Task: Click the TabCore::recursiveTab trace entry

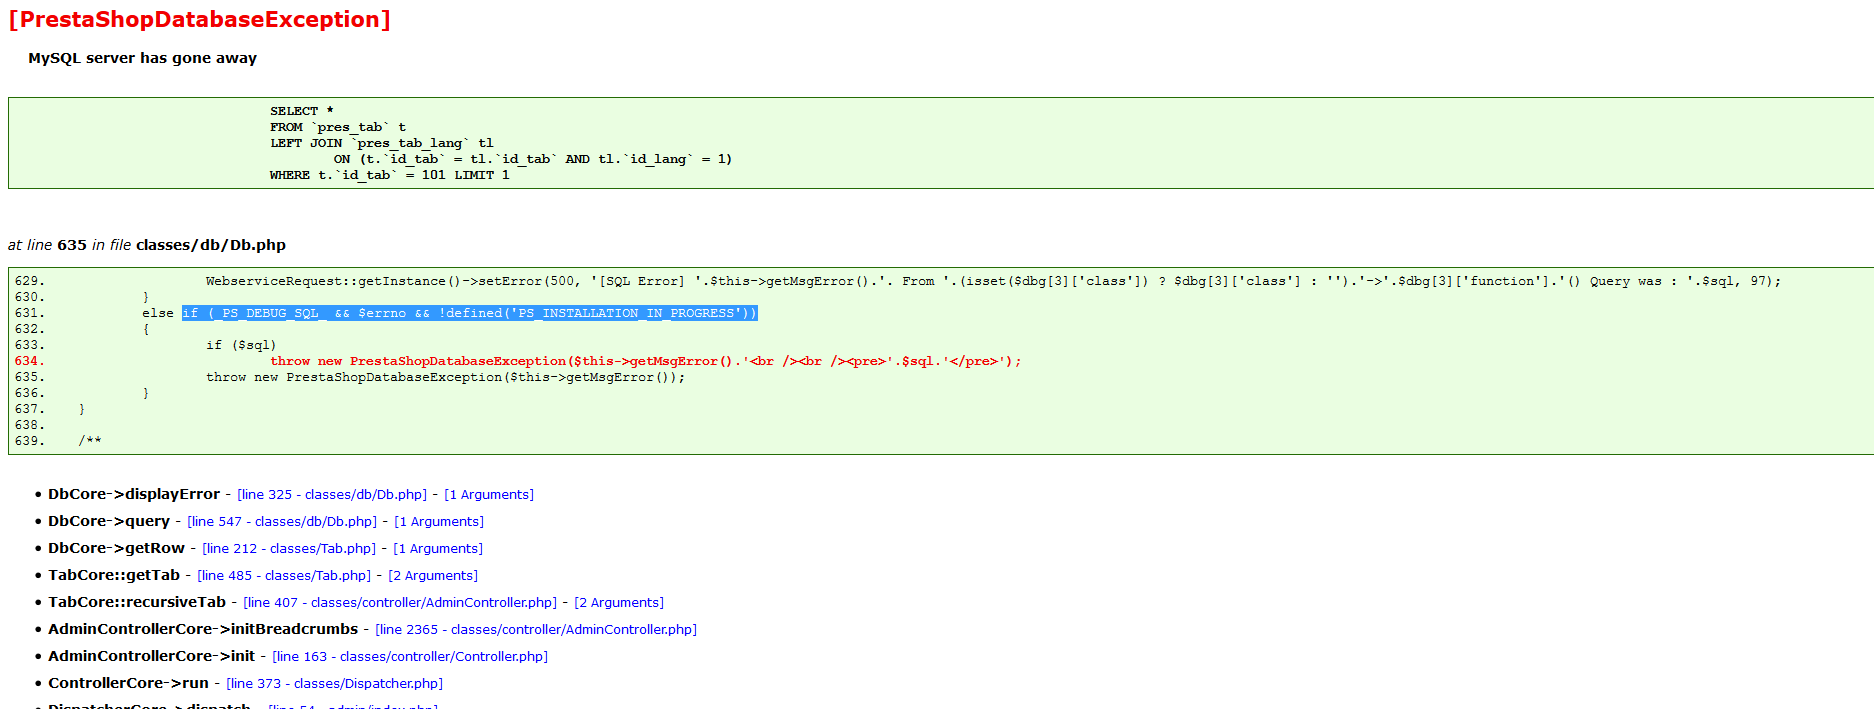Action: coord(137,602)
